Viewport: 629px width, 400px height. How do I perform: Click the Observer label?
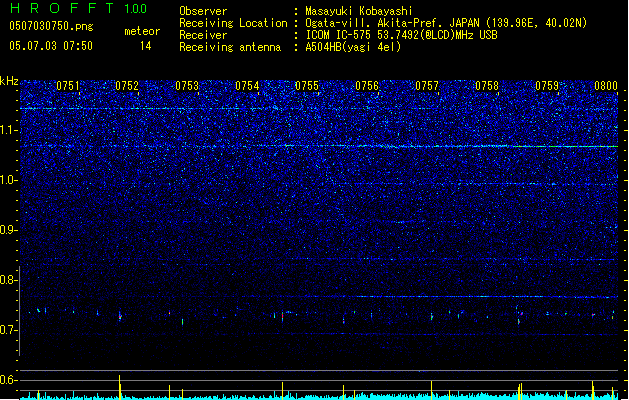(x=203, y=11)
